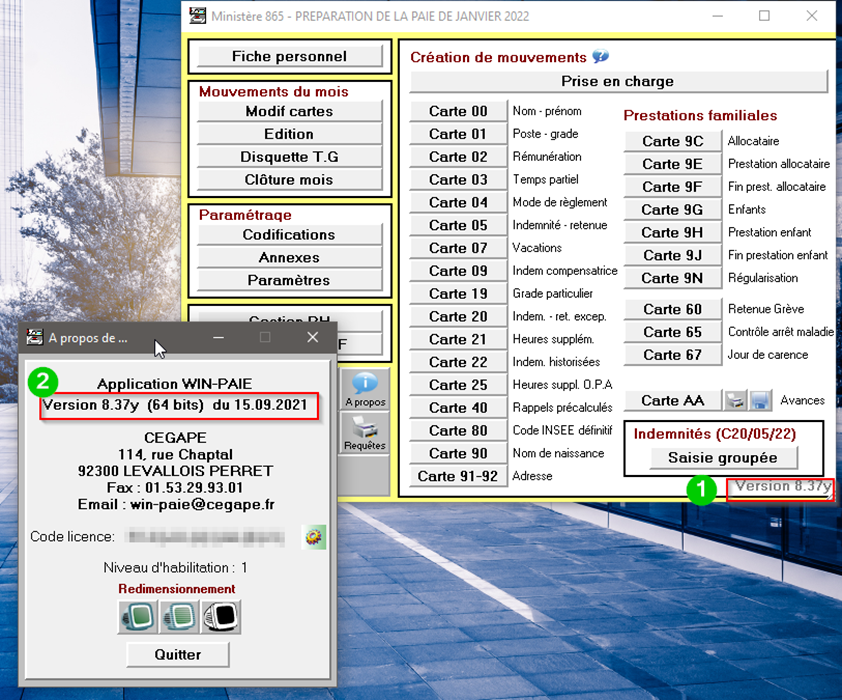
Task: Click the gear icon beside Code licence
Action: [x=314, y=537]
